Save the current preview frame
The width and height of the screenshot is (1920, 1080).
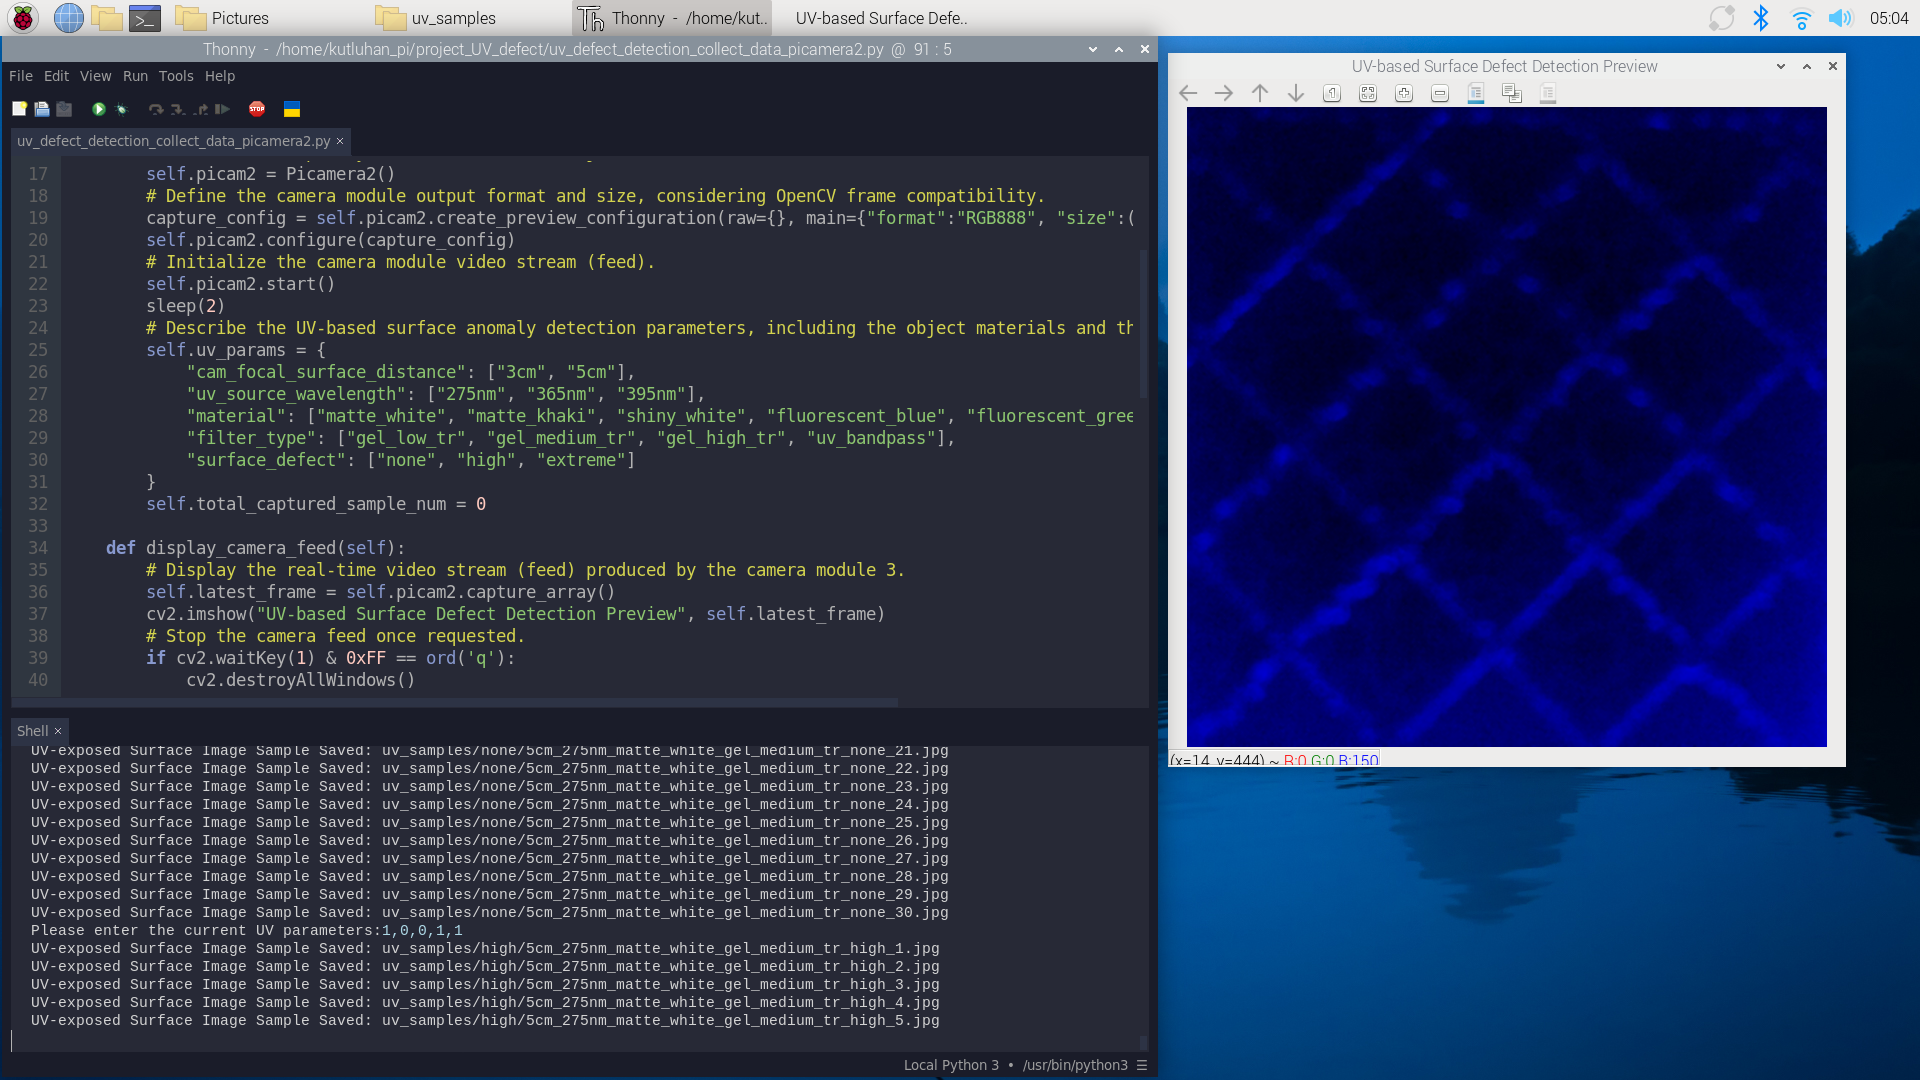coord(1475,93)
